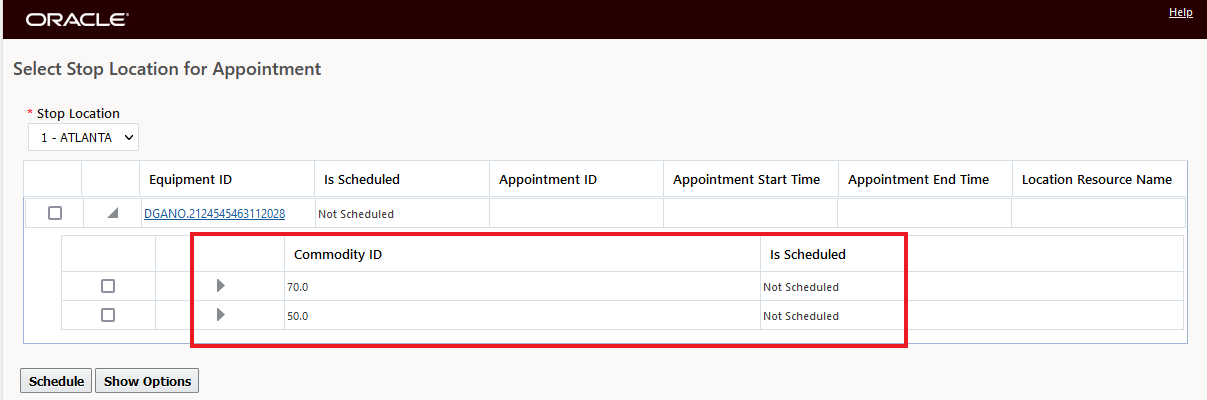This screenshot has height=400, width=1207.
Task: Expand the commodity 50.0 row
Action: (x=220, y=315)
